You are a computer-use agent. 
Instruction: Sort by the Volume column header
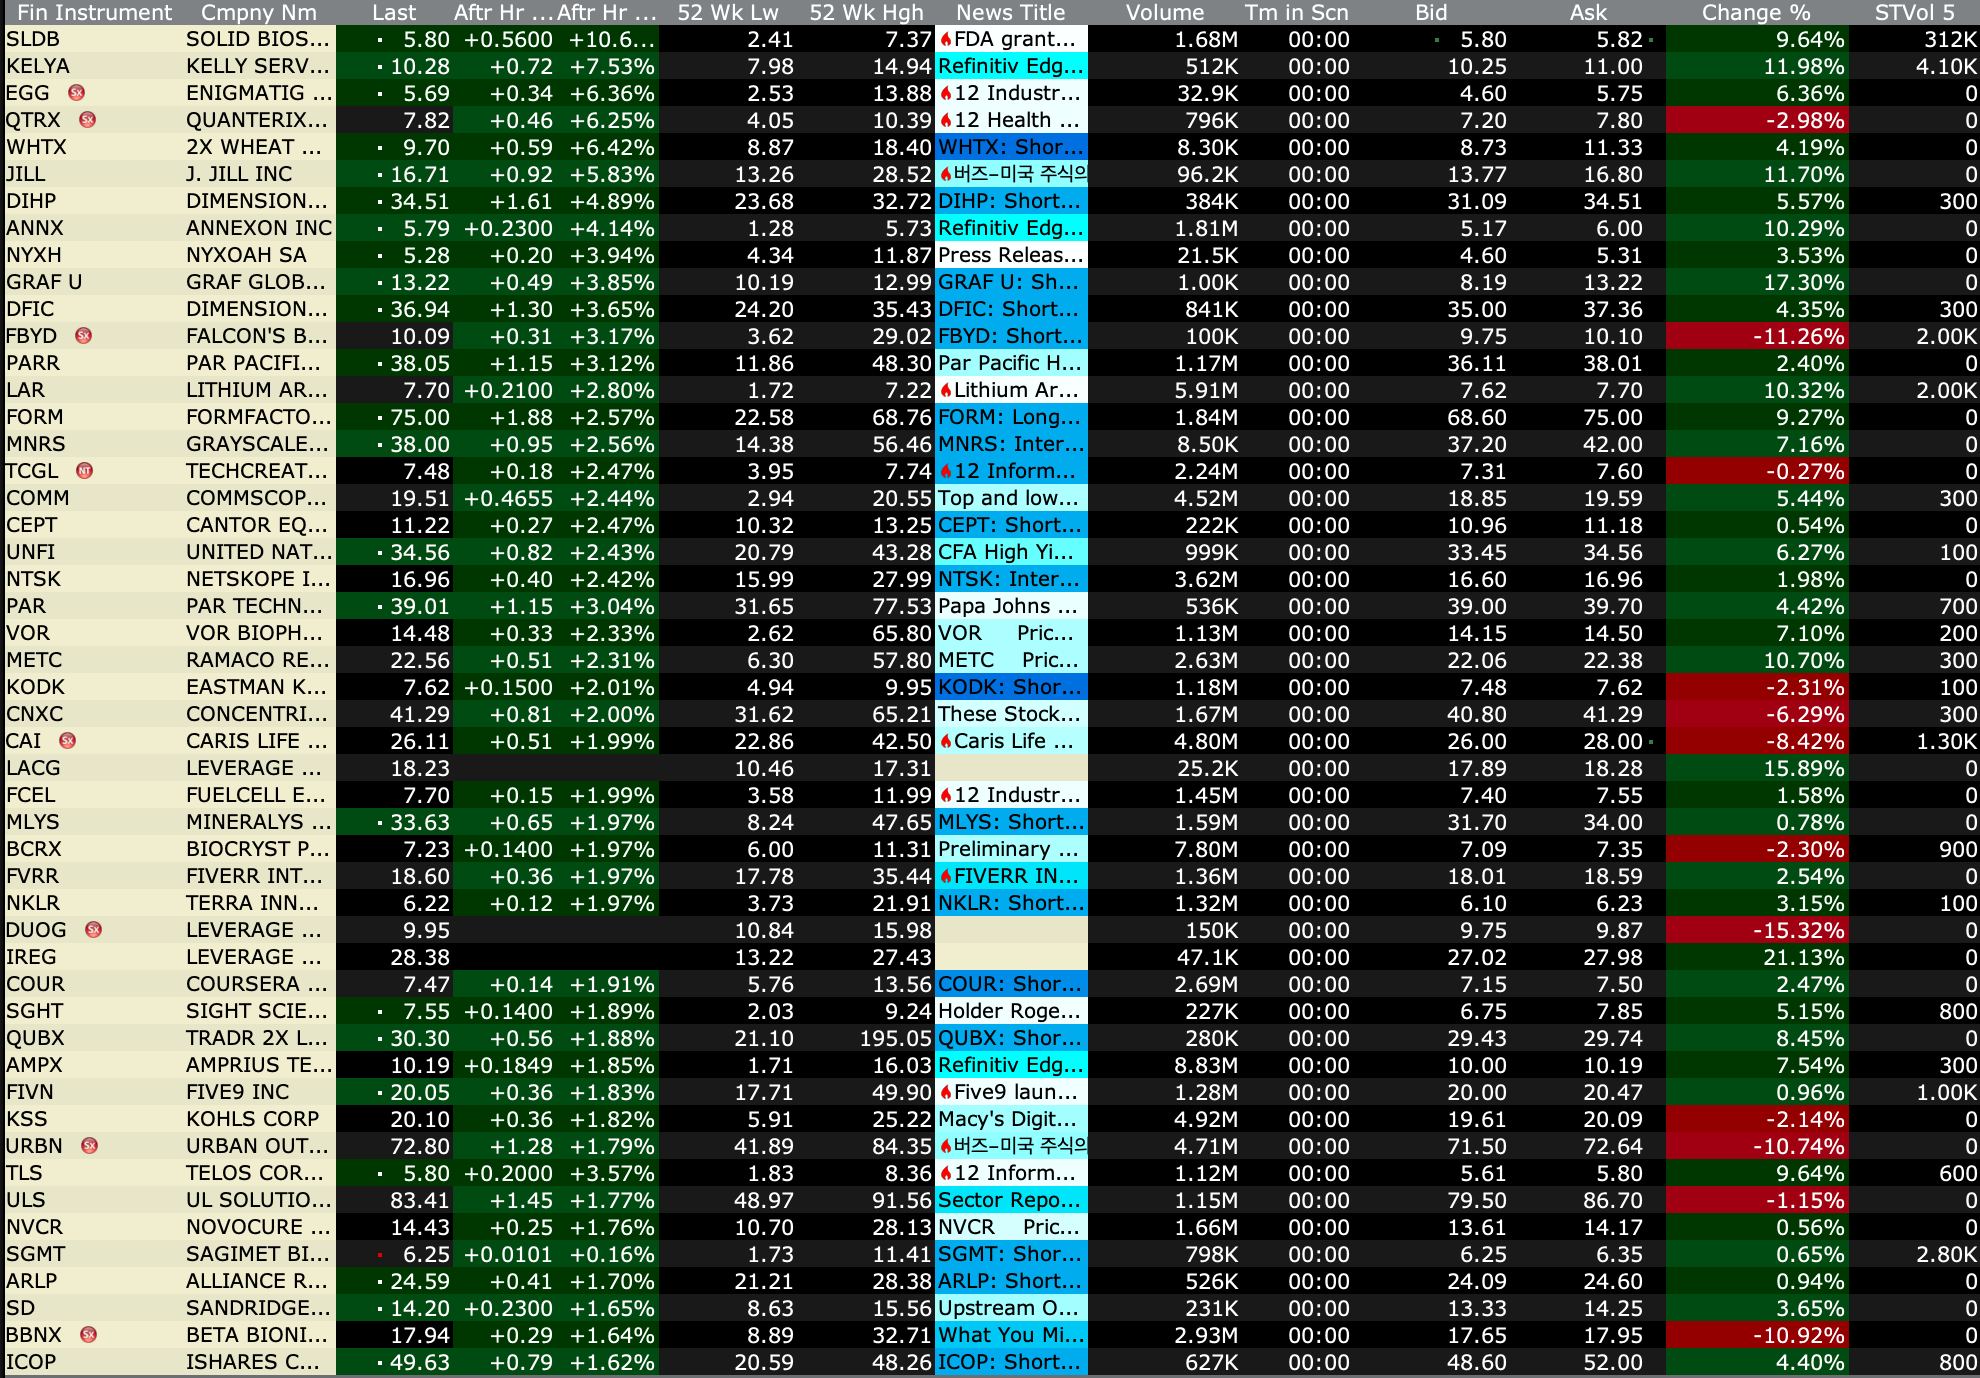1164,12
